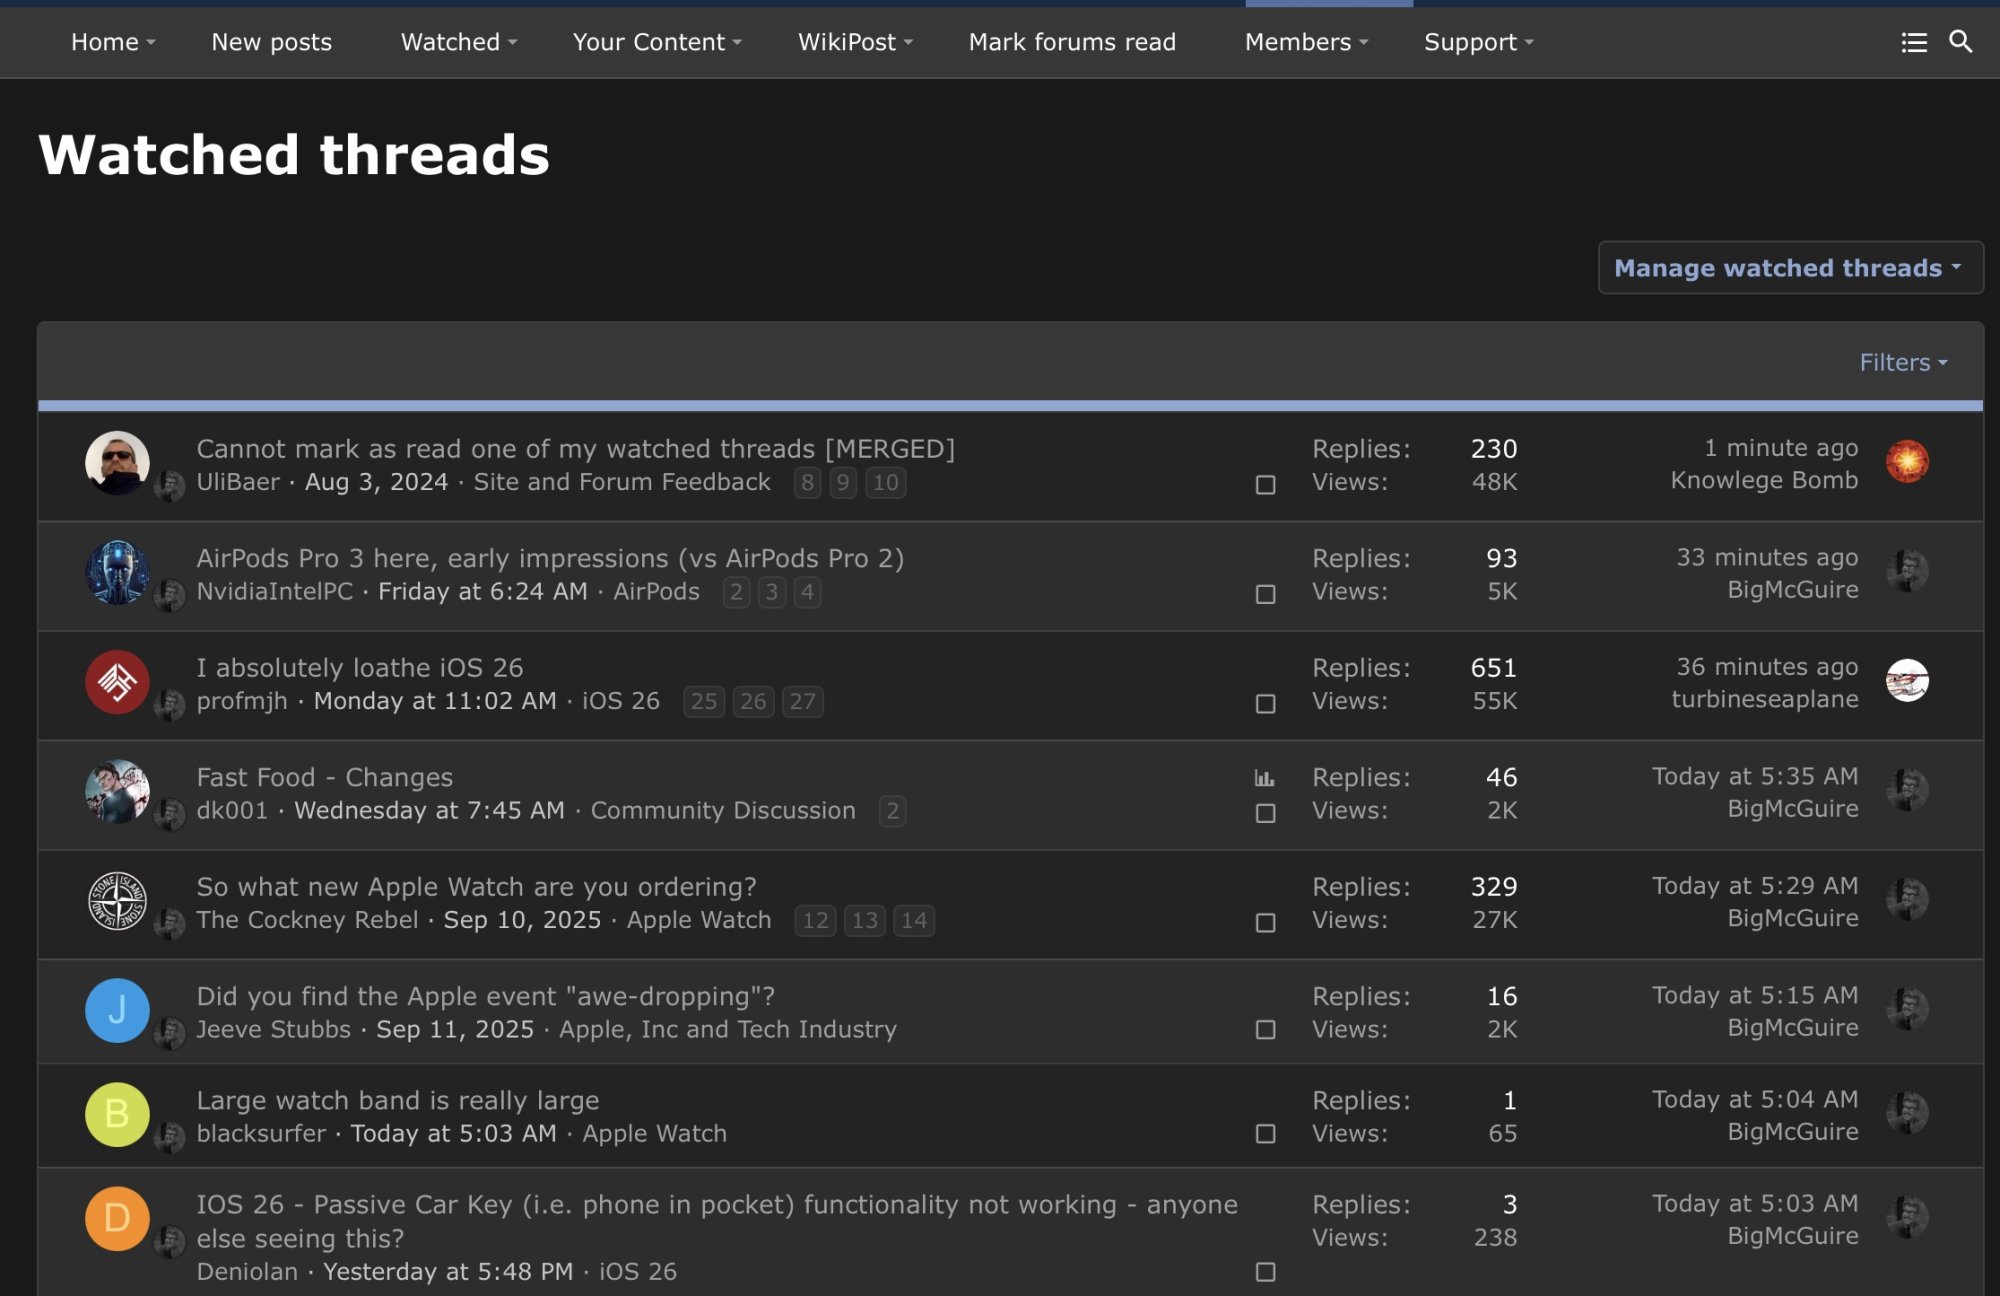The image size is (2000, 1296).
Task: Click the search magnifier icon
Action: coord(1960,41)
